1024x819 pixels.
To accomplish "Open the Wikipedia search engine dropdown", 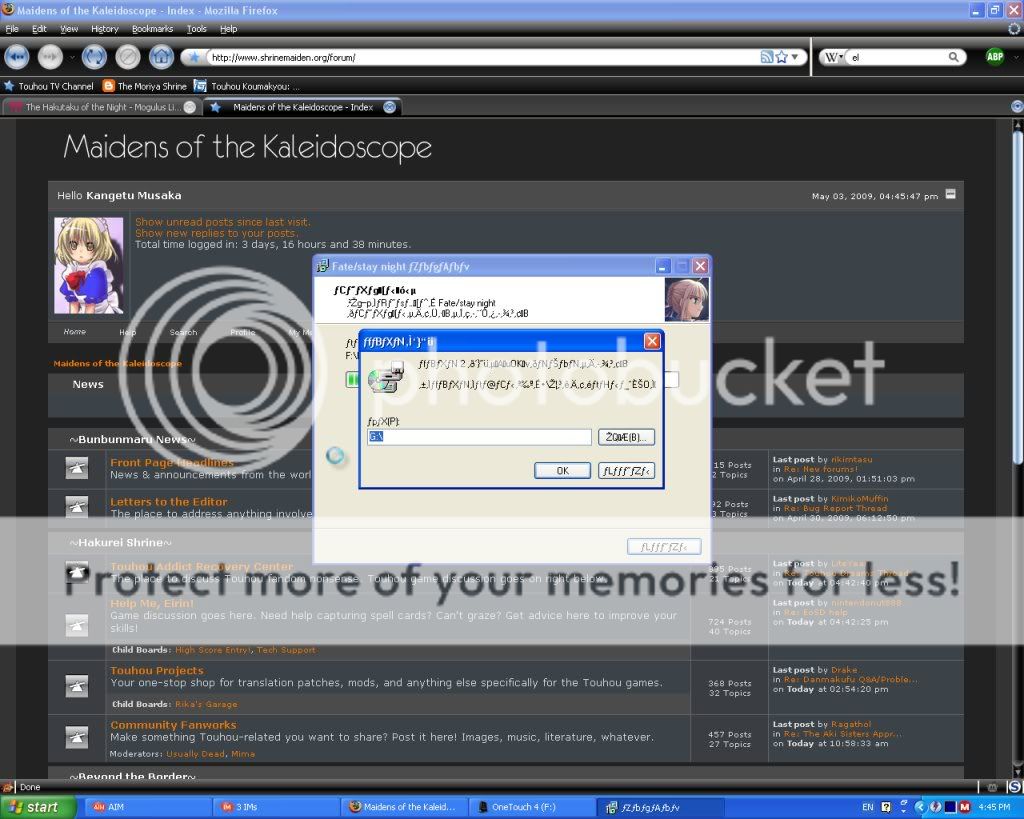I will (832, 57).
